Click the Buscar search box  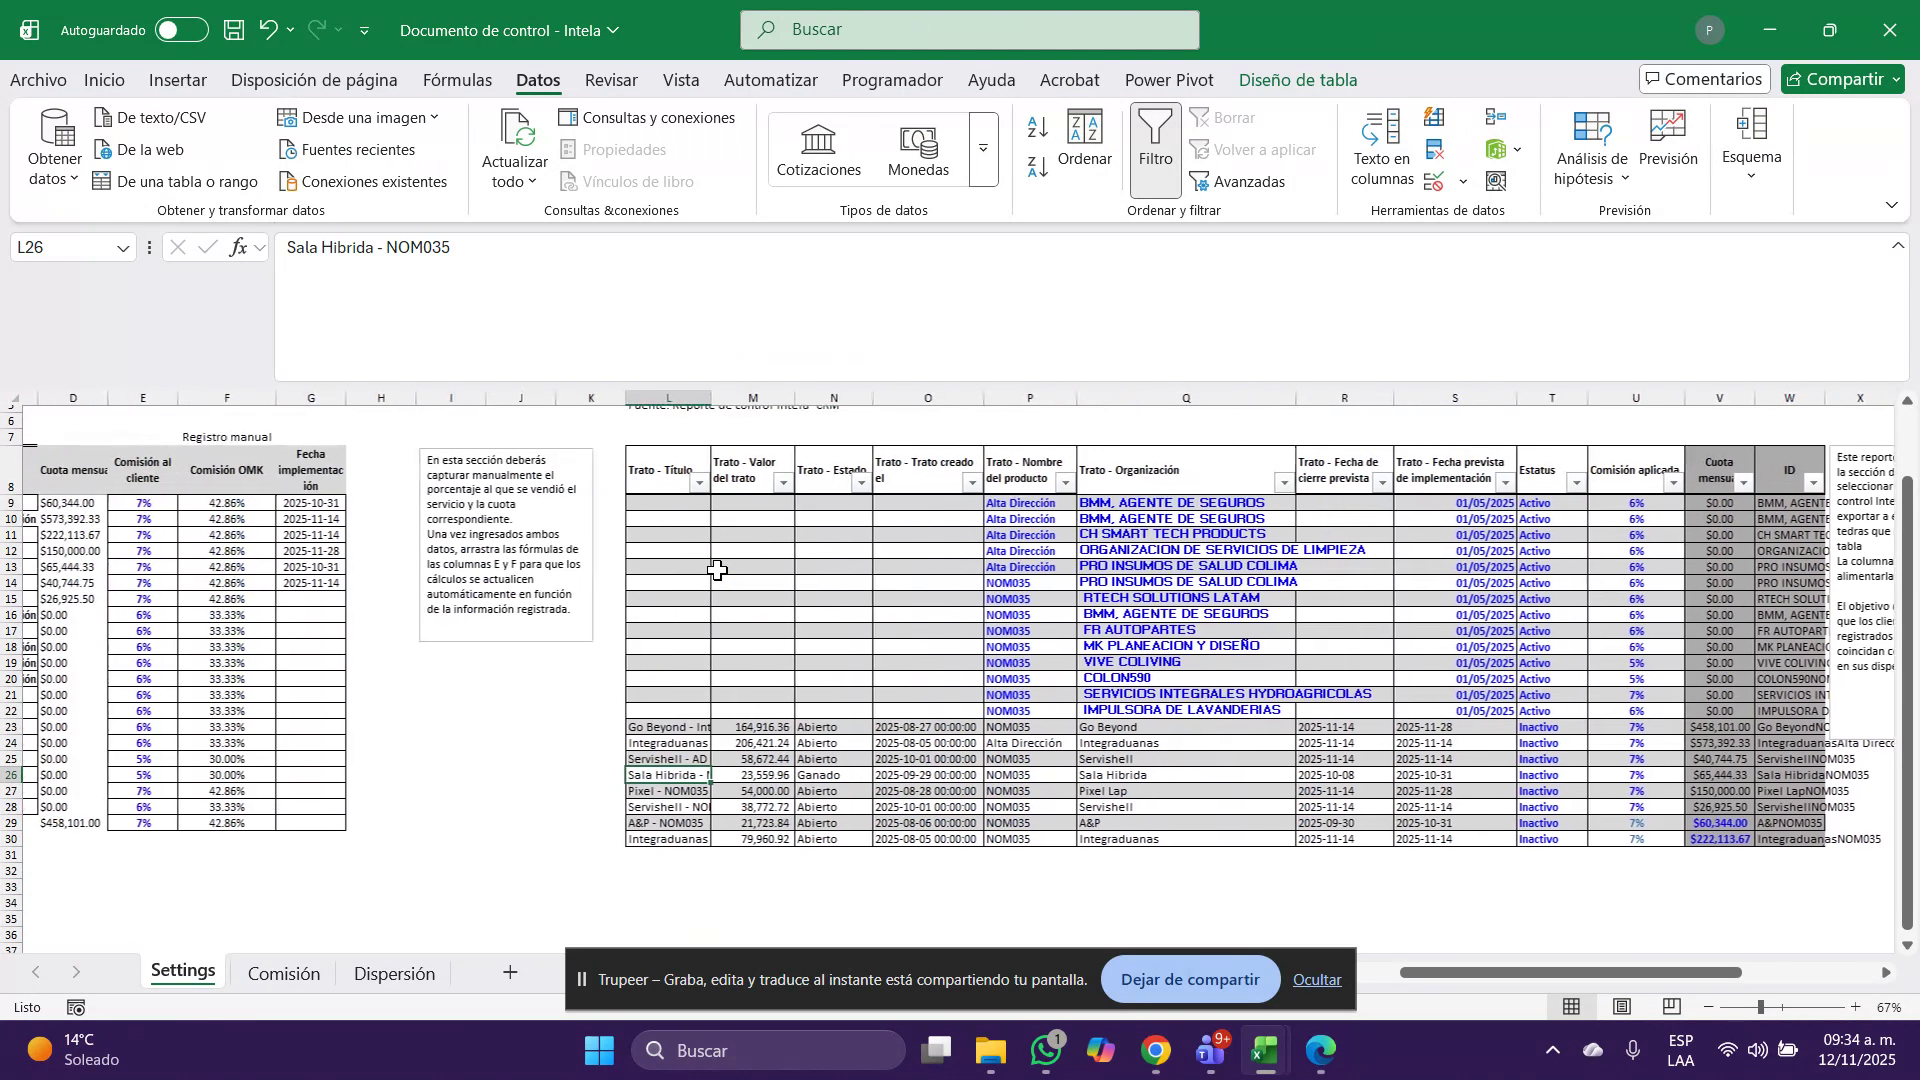(x=969, y=29)
